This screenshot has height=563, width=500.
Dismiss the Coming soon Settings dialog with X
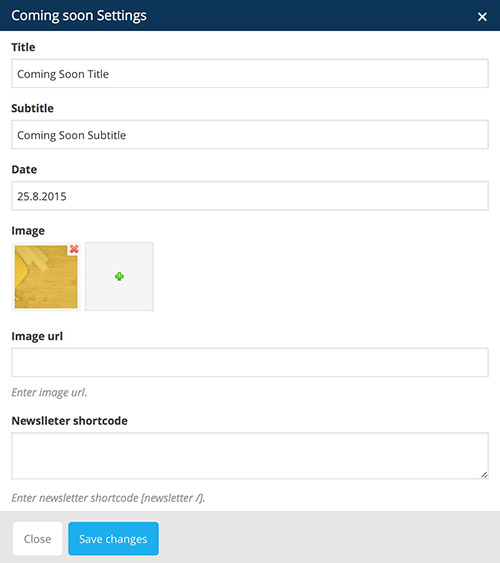[x=482, y=17]
